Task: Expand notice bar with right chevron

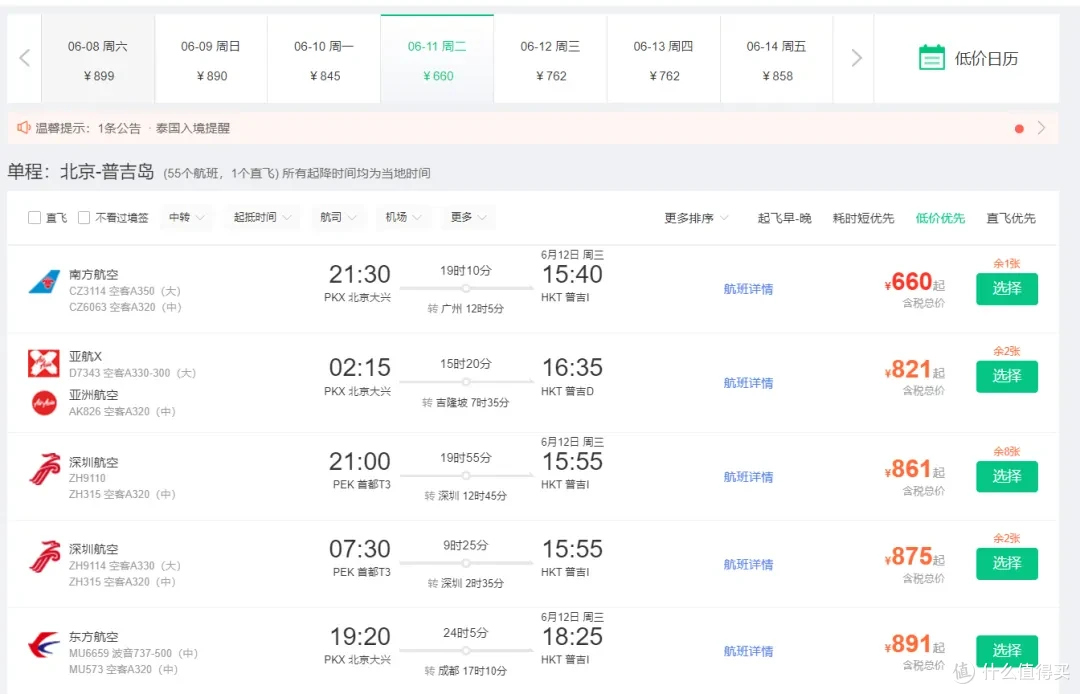Action: [1041, 128]
